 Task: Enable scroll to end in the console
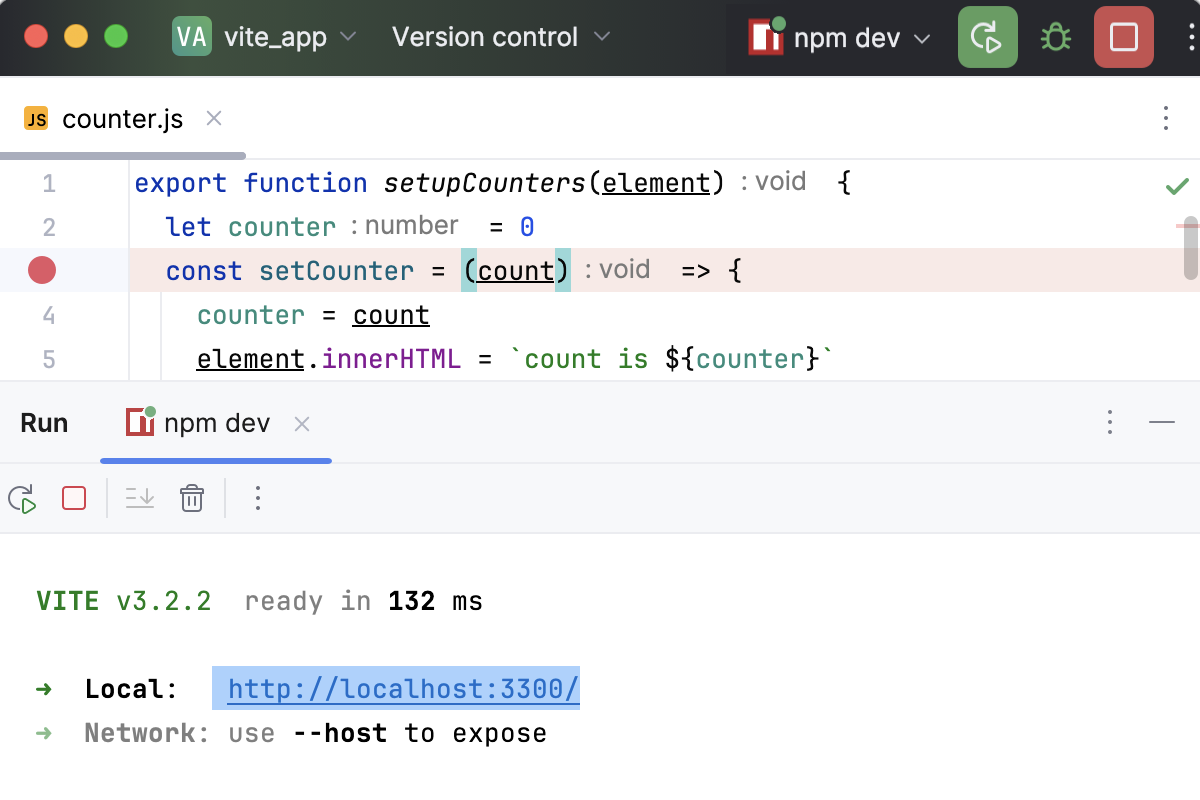tap(140, 498)
